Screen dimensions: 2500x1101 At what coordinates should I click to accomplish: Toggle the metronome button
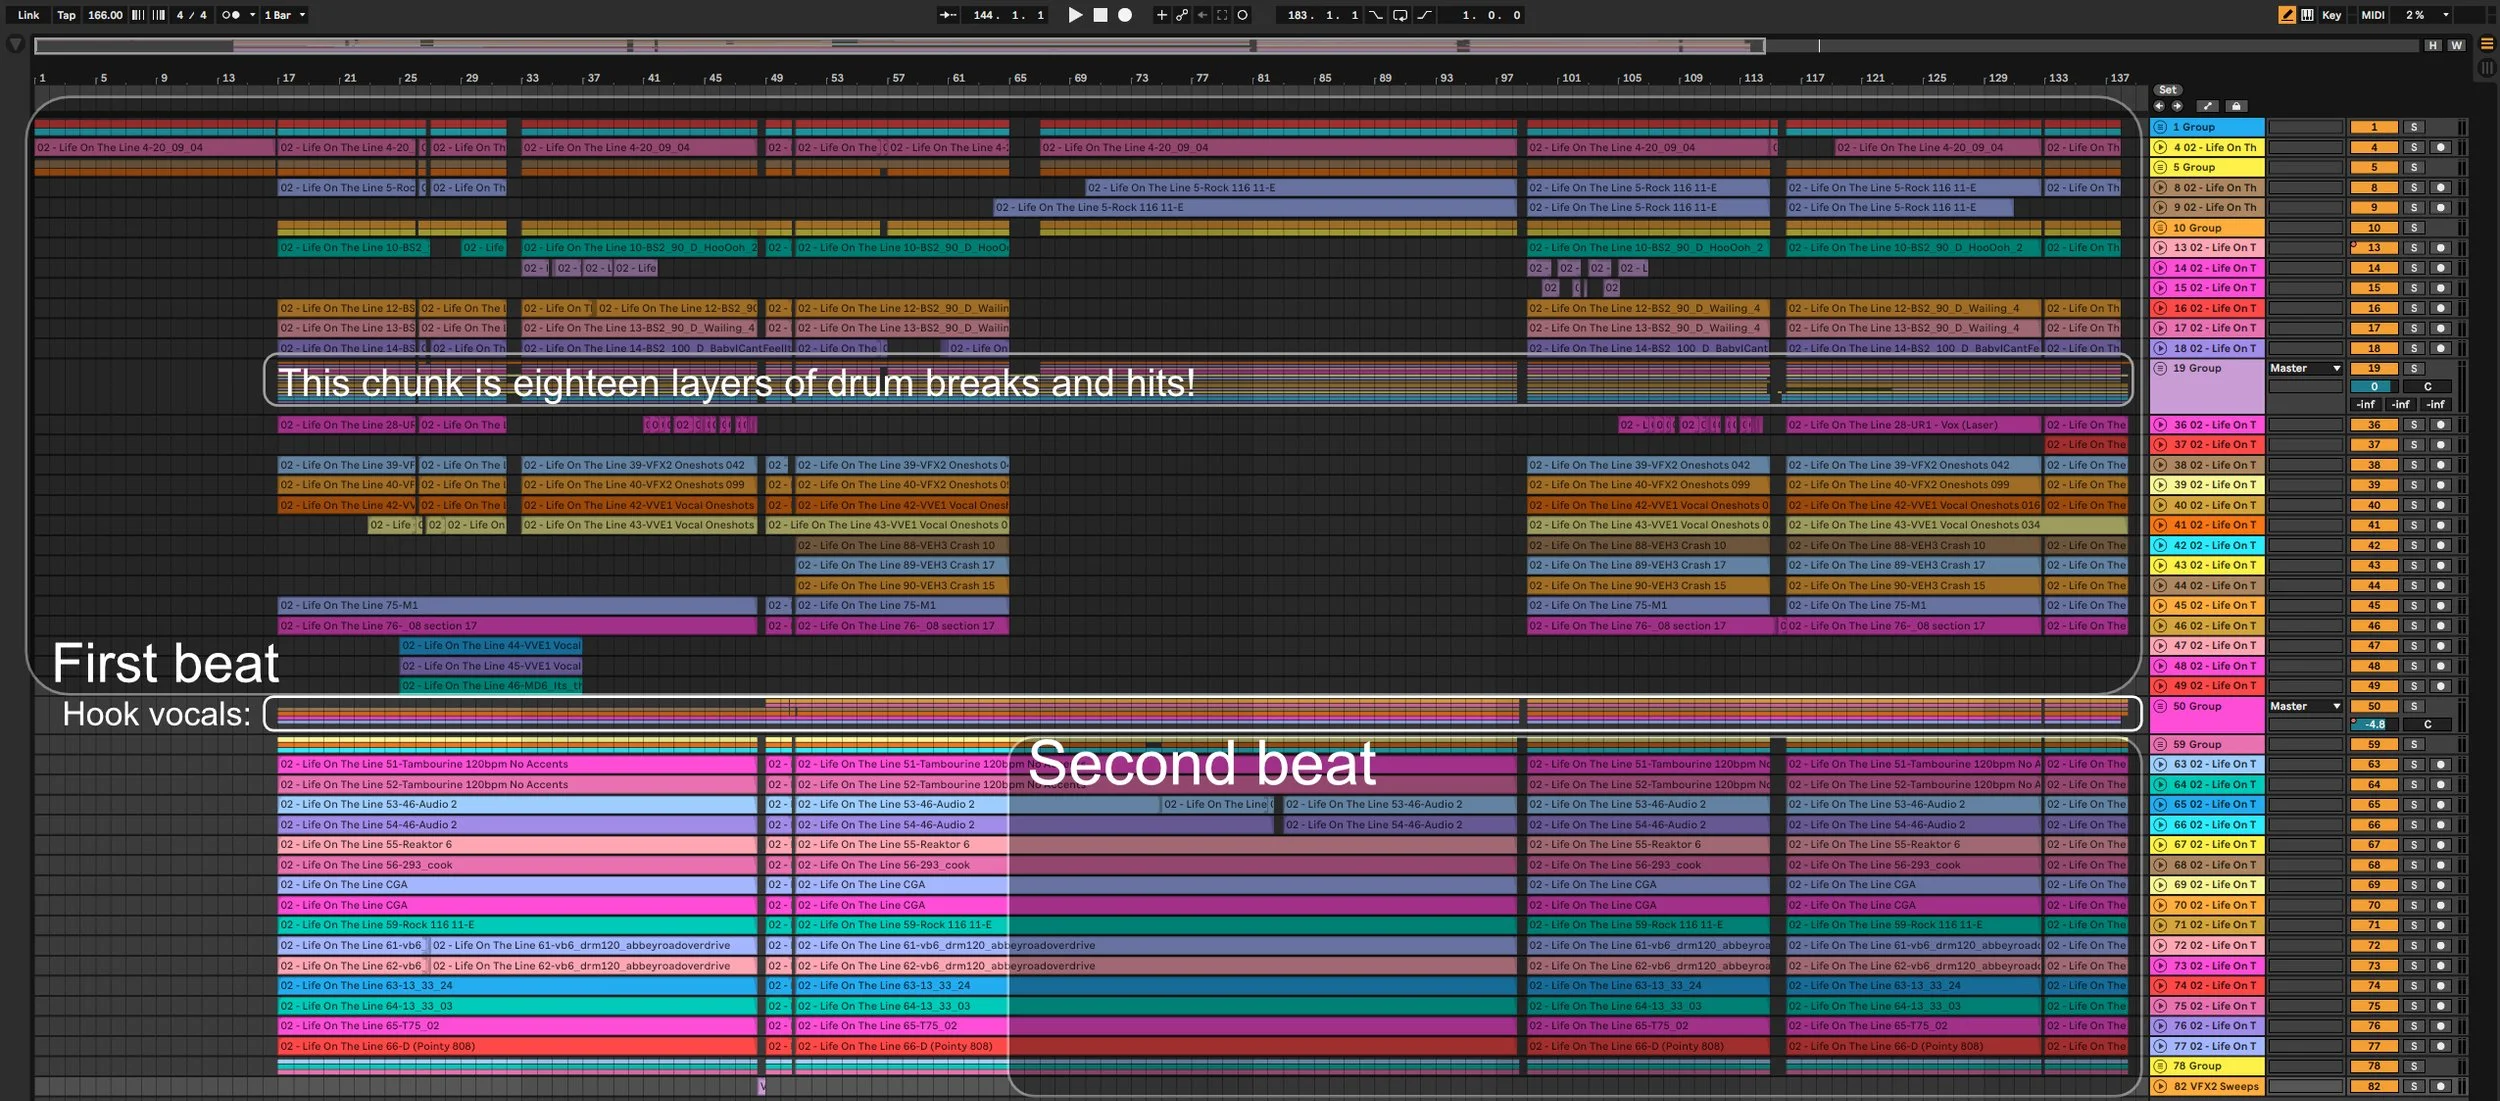[231, 15]
